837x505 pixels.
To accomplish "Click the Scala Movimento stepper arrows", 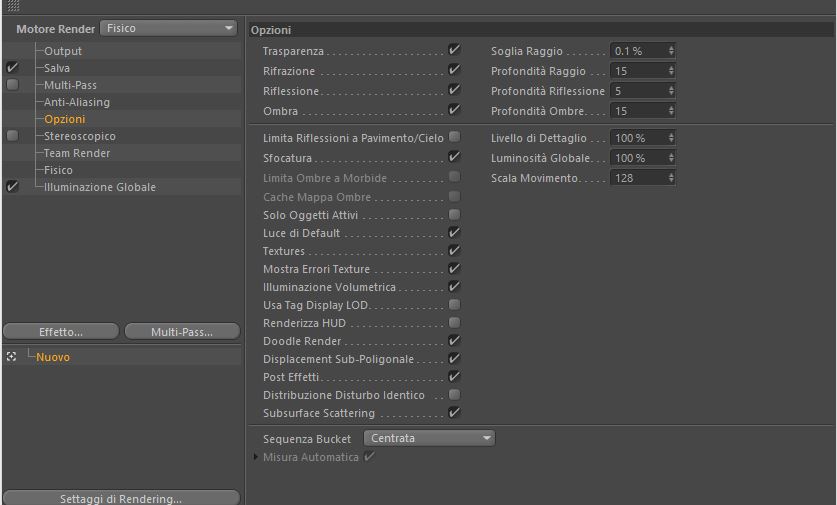I will point(671,178).
